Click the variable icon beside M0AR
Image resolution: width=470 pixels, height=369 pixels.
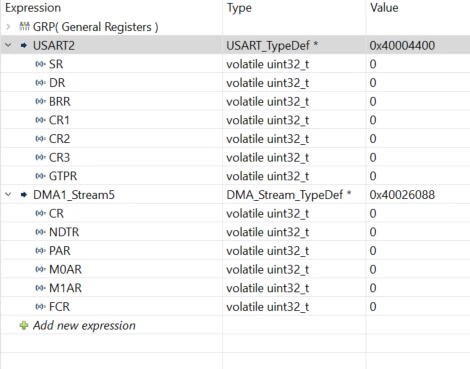(40, 269)
